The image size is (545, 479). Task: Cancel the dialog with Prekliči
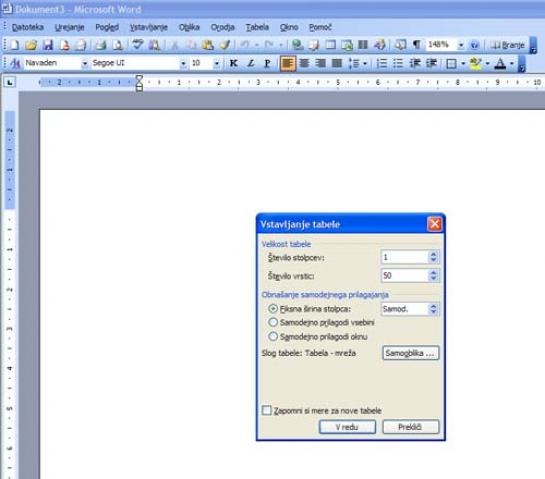410,427
